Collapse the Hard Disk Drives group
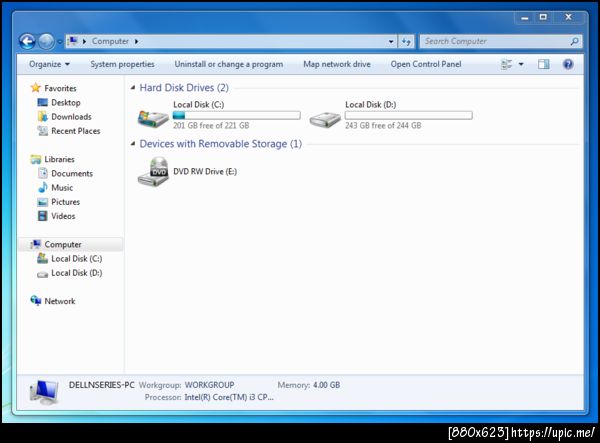Image resolution: width=600 pixels, height=443 pixels. (x=133, y=88)
